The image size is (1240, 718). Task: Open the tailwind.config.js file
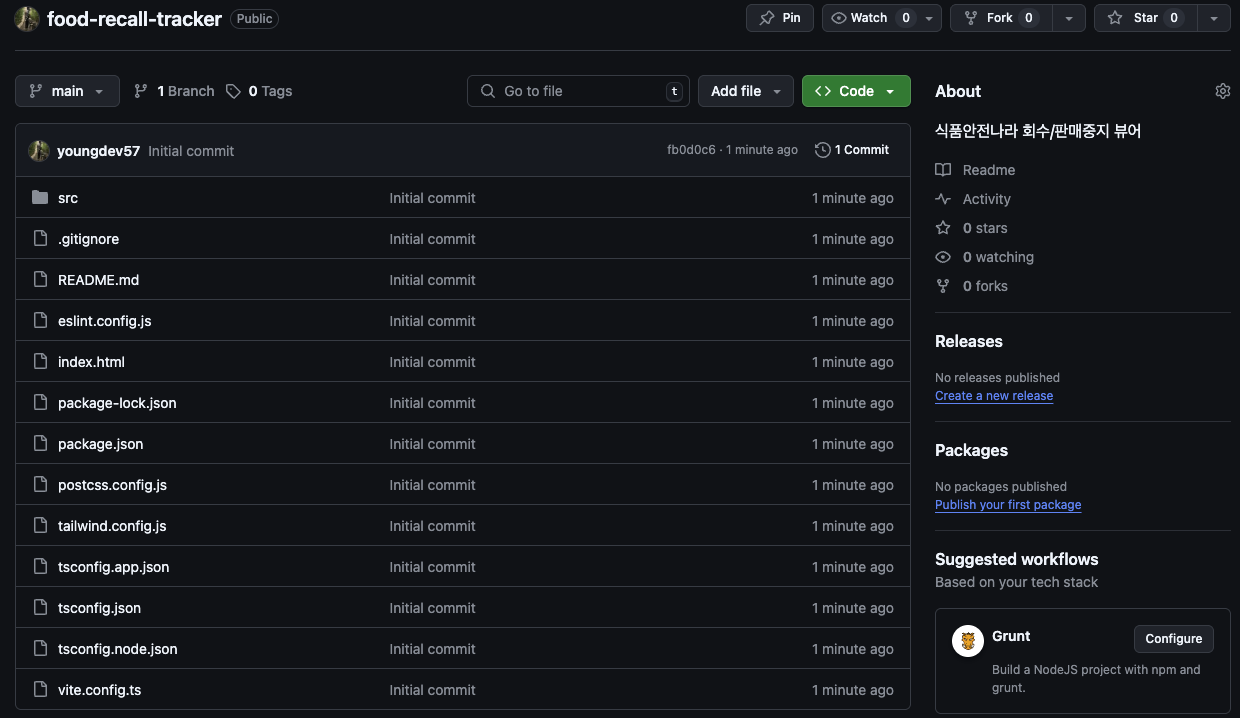coord(112,526)
